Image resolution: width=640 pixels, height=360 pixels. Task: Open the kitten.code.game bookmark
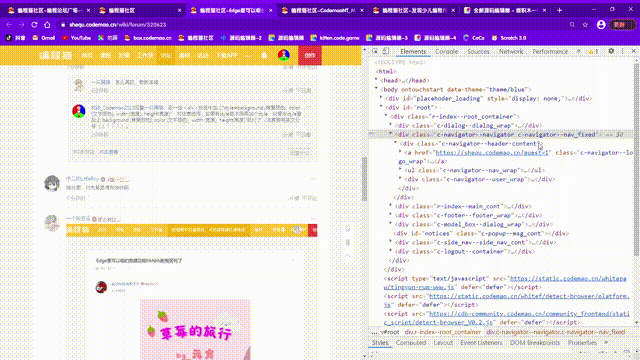pos(335,38)
